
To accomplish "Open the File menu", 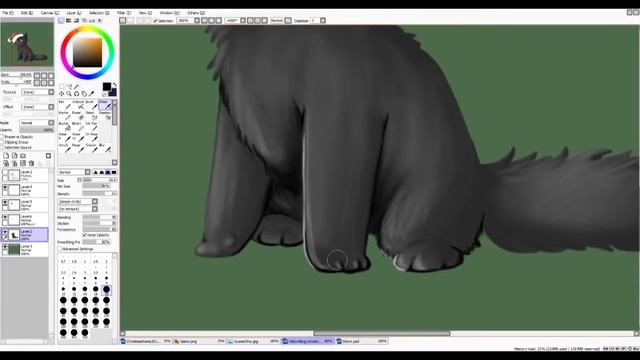I will pyautogui.click(x=8, y=13).
